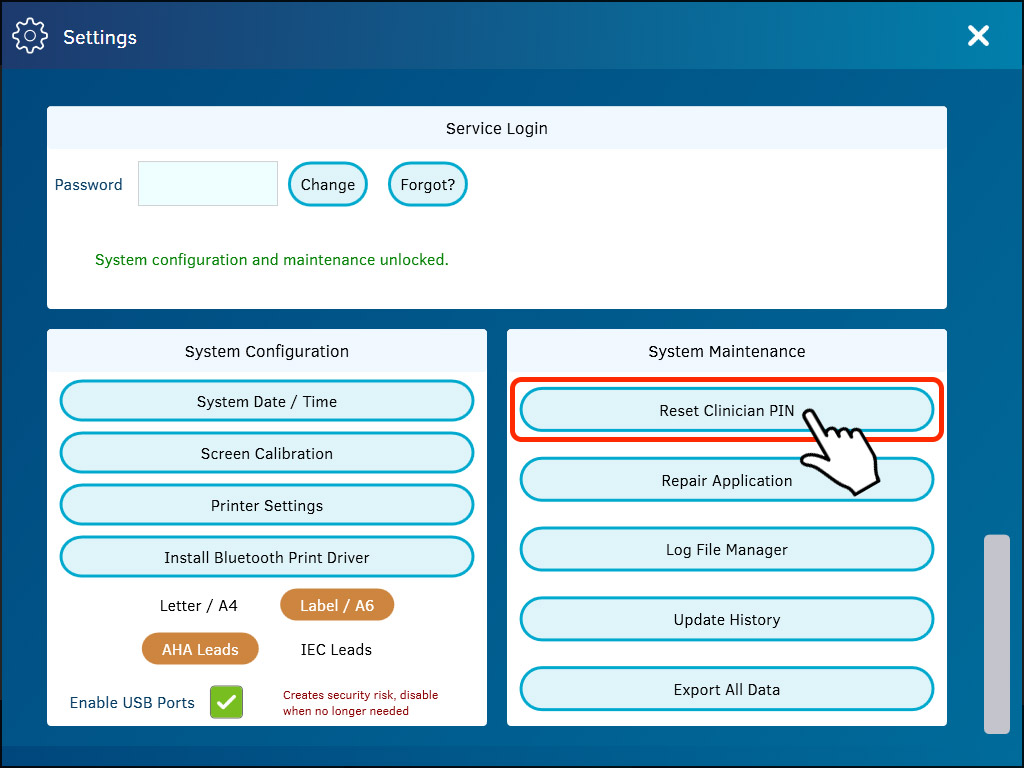Export All Data

726,688
